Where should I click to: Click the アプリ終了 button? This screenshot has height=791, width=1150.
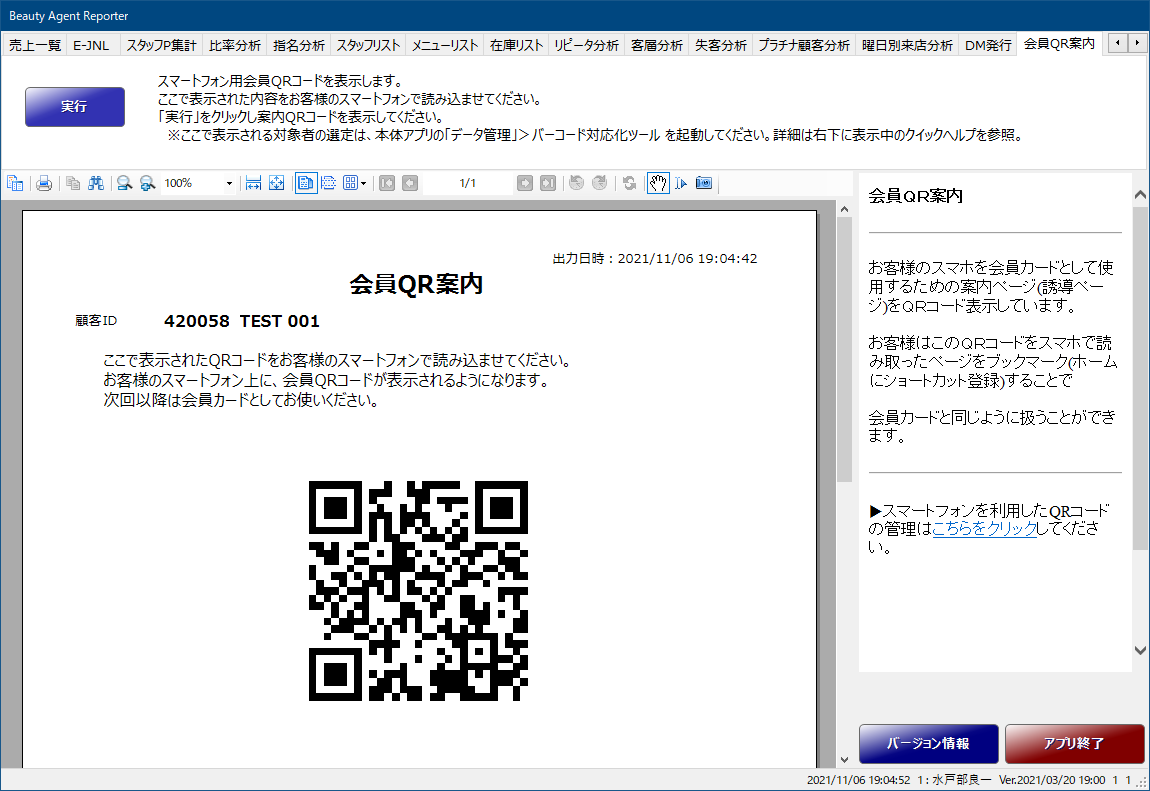[1074, 744]
